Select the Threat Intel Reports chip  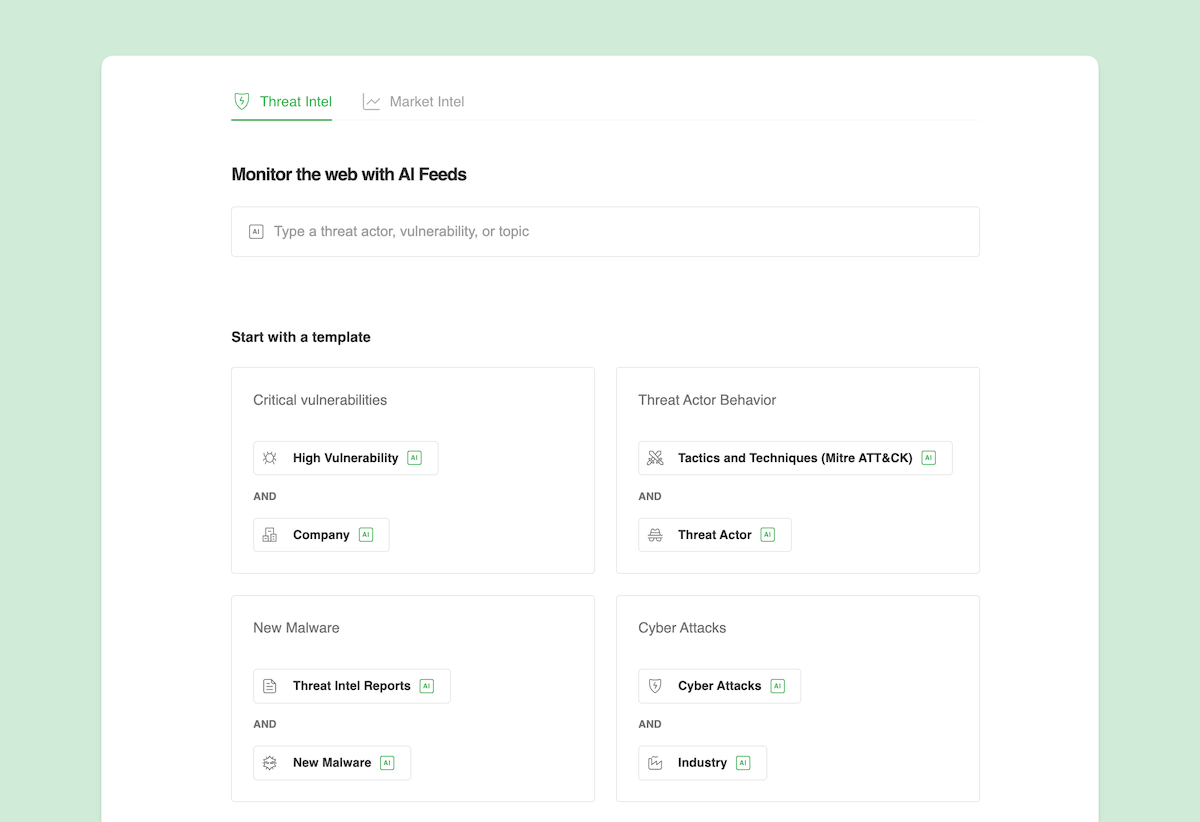point(352,686)
